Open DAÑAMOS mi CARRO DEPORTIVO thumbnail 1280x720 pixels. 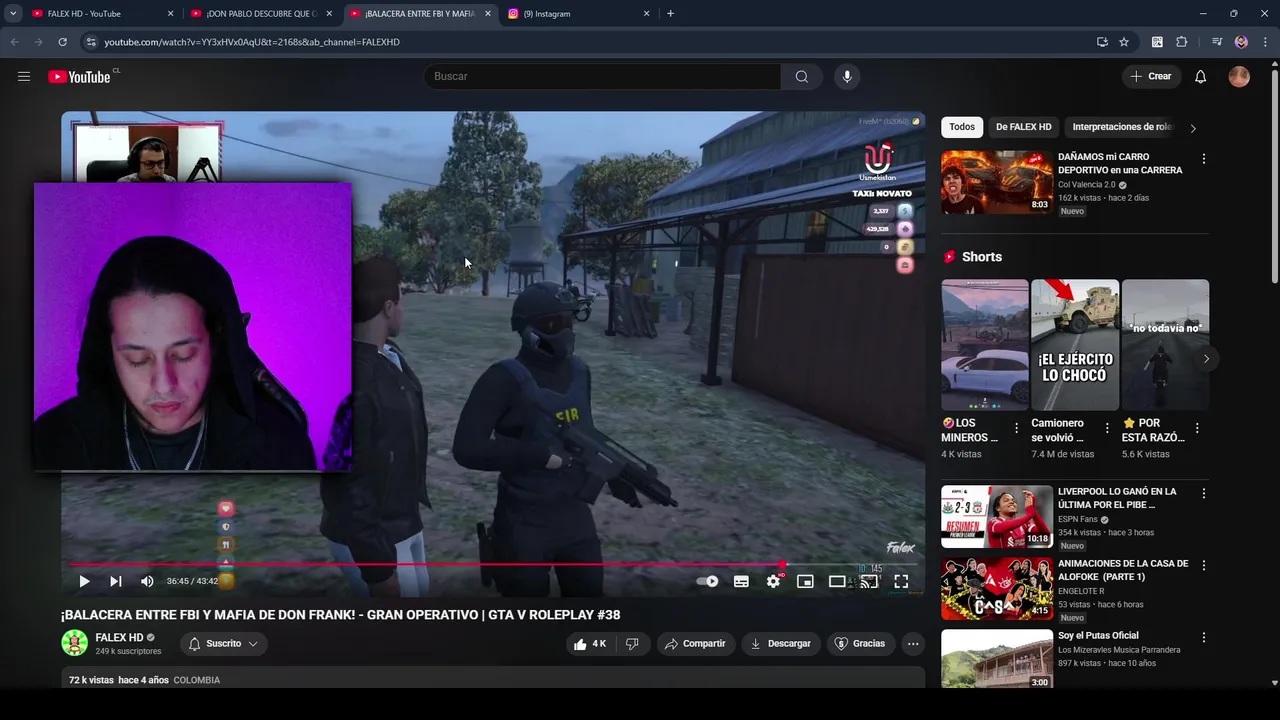[x=997, y=182]
